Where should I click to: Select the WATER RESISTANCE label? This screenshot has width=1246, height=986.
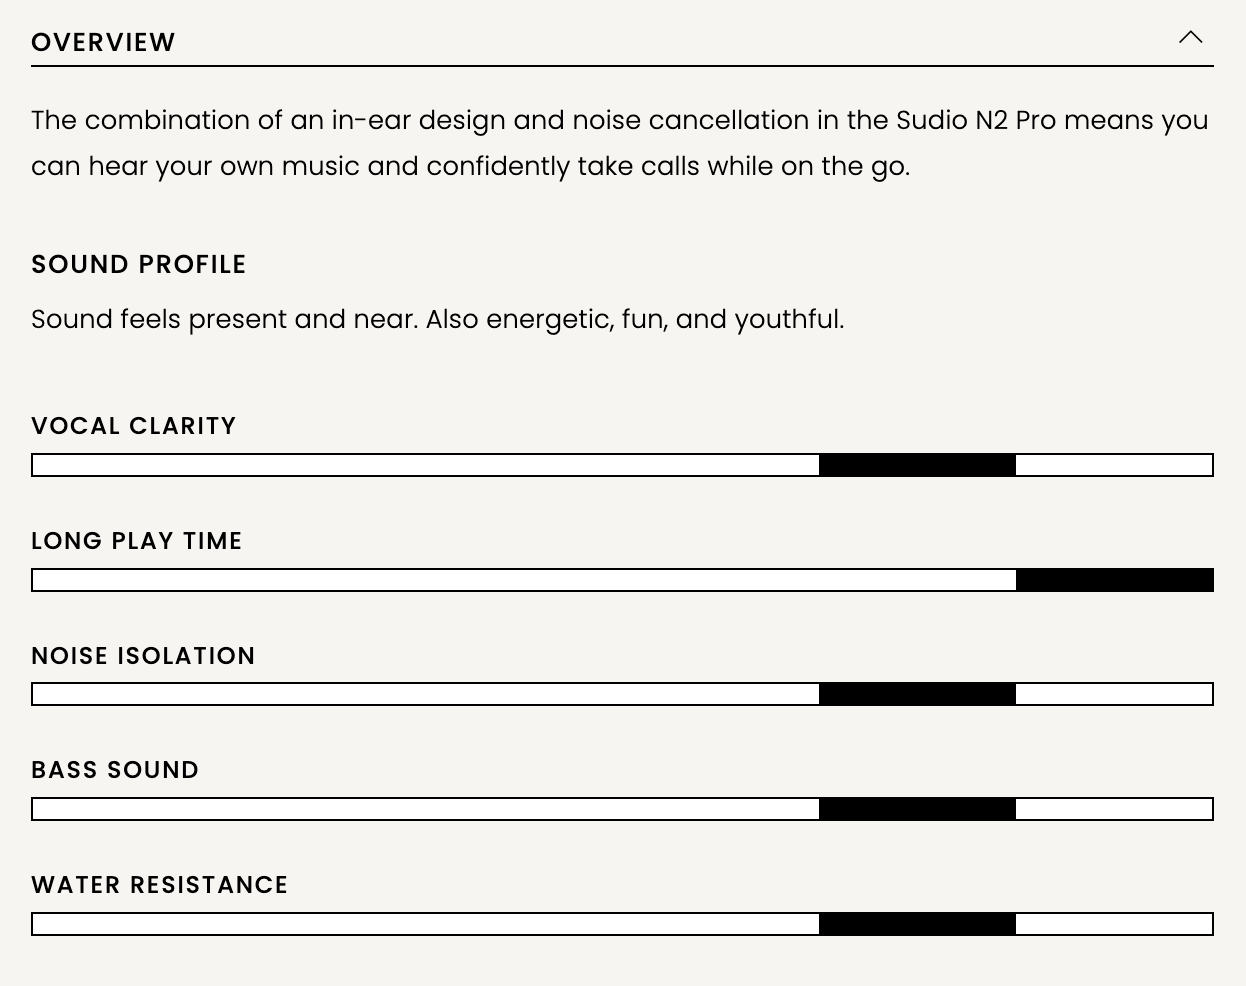pos(160,885)
